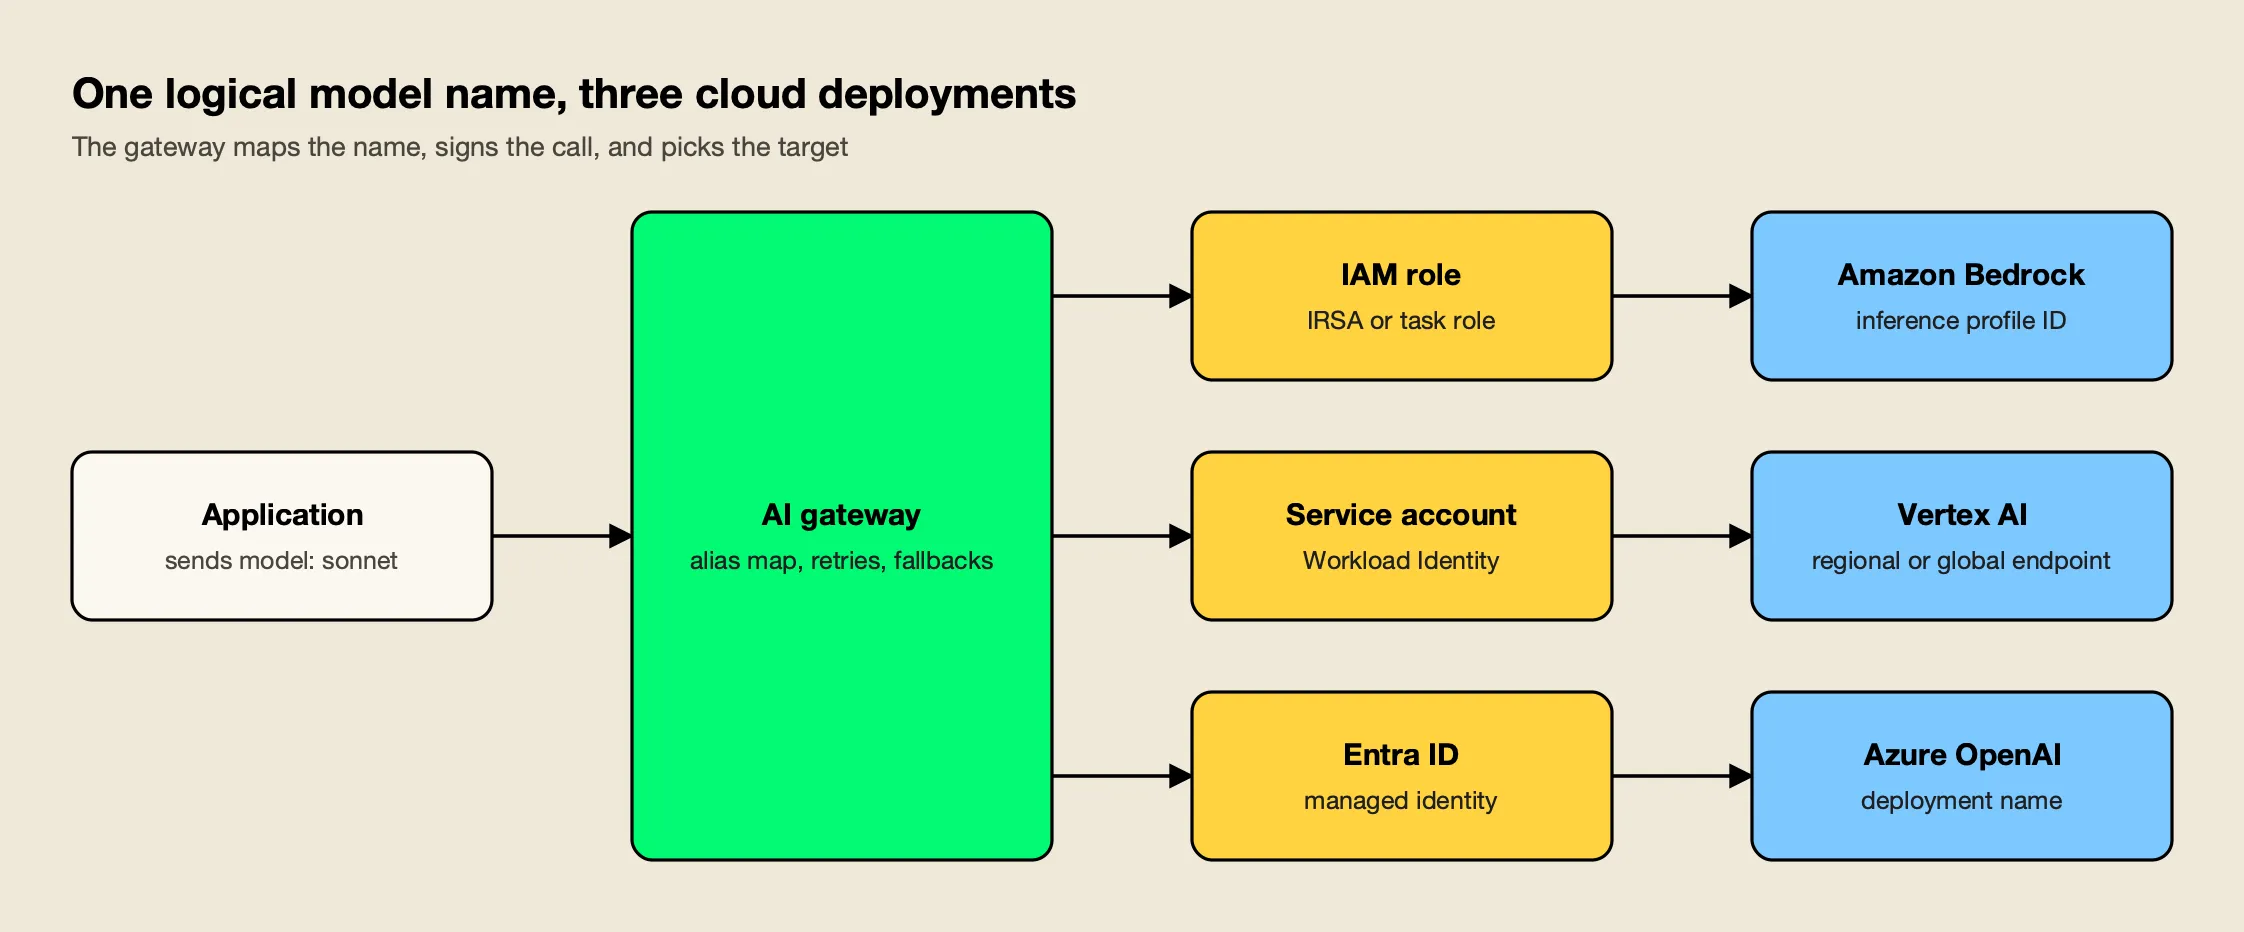
Task: Click the text 'managed identity'
Action: pos(1401,801)
